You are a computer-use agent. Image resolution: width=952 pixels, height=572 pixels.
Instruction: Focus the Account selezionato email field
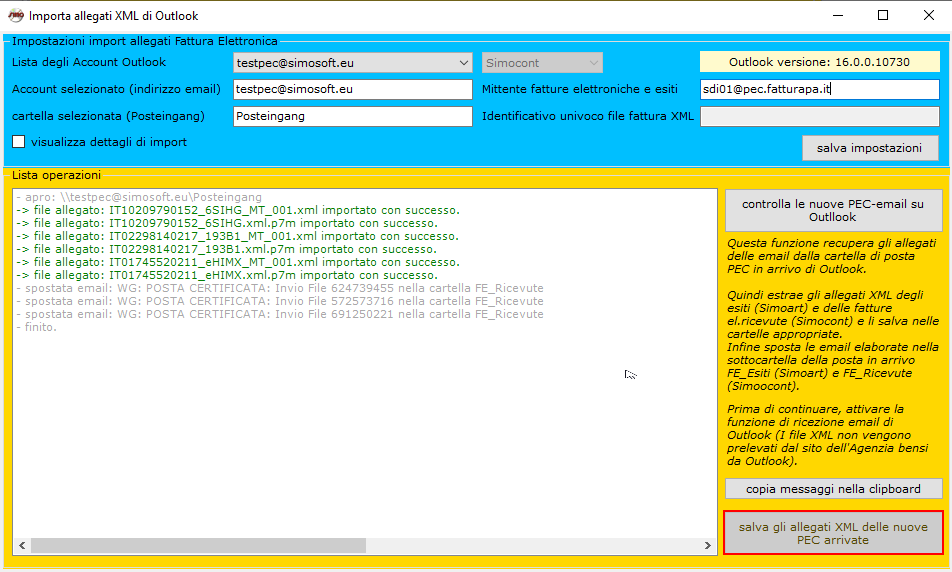tap(352, 90)
